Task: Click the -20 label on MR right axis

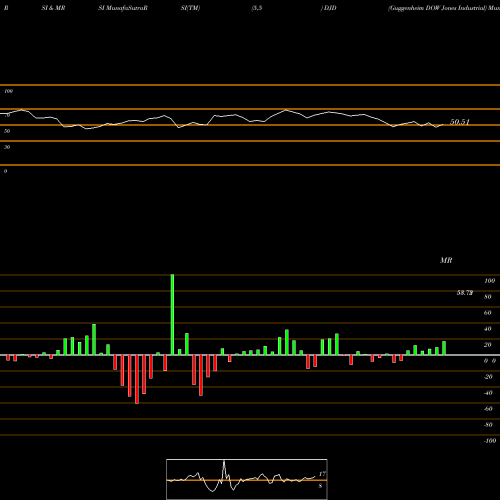Action: [488, 377]
